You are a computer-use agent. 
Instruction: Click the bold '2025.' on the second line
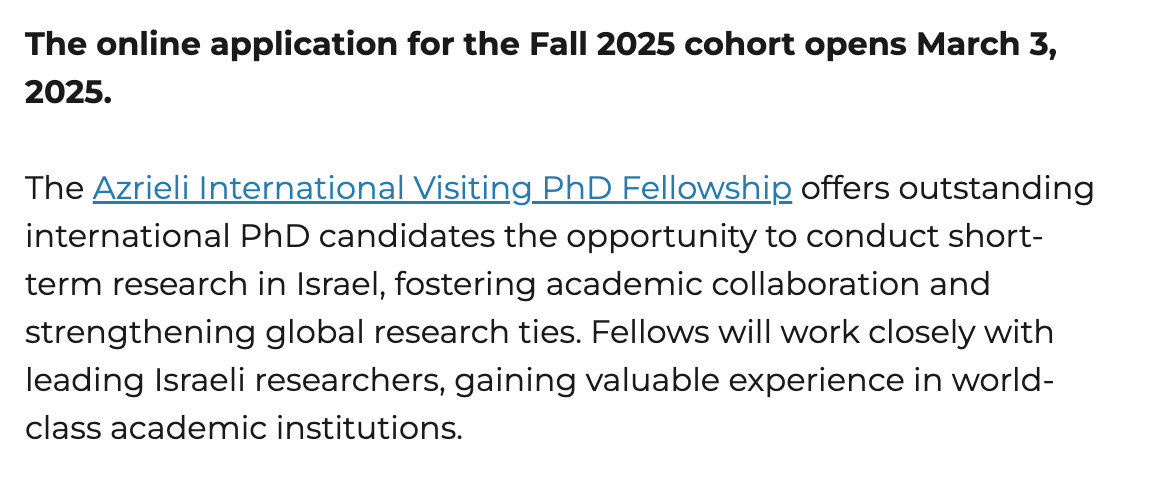(x=68, y=94)
